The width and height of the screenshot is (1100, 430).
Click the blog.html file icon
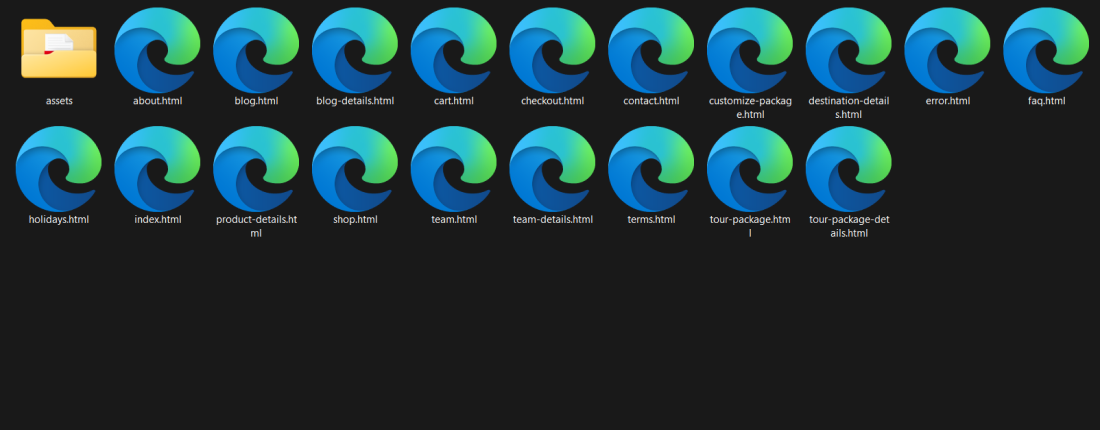(256, 51)
